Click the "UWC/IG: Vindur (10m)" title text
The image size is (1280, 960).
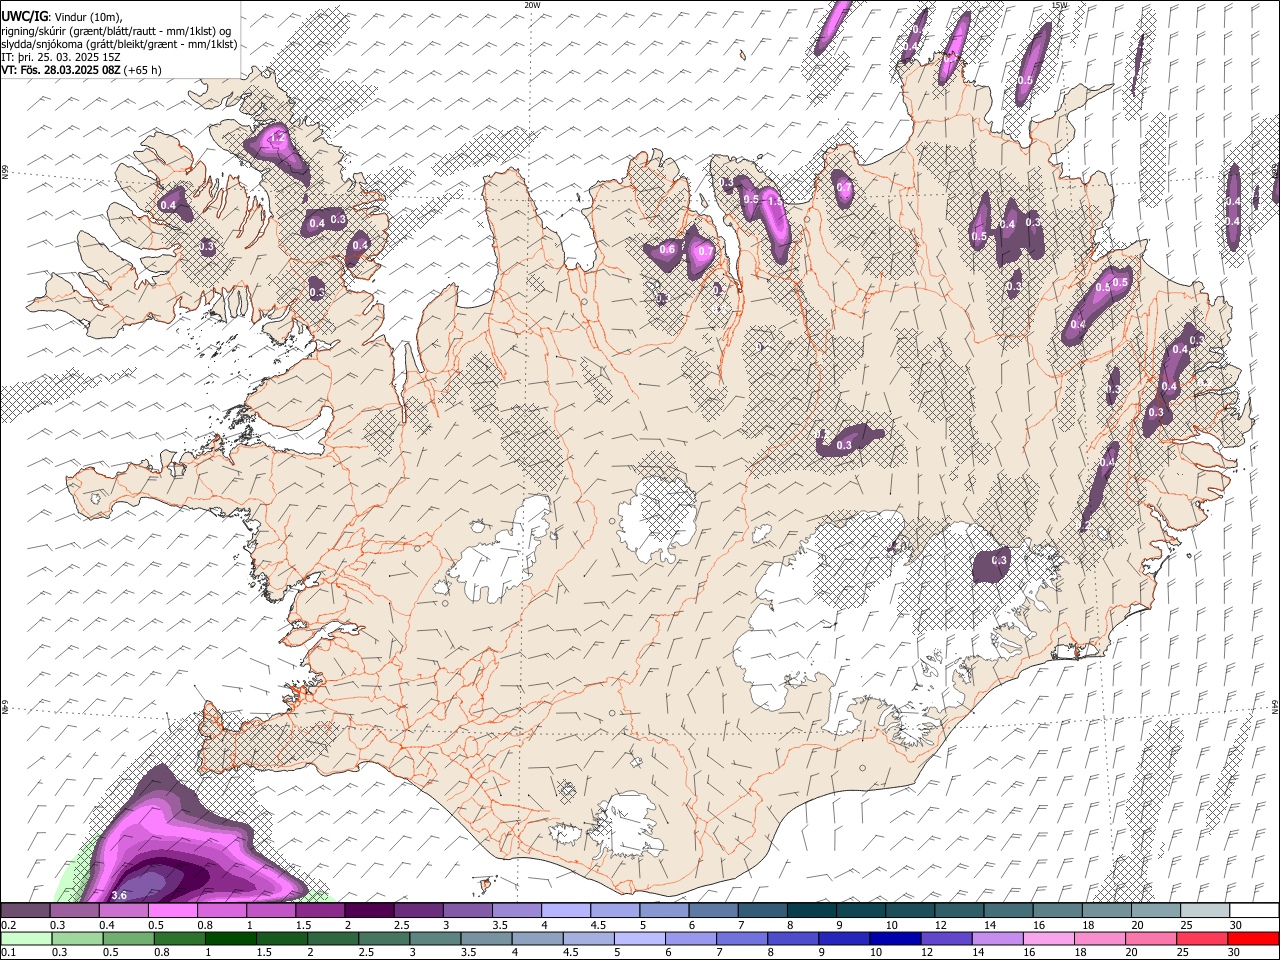pos(62,16)
